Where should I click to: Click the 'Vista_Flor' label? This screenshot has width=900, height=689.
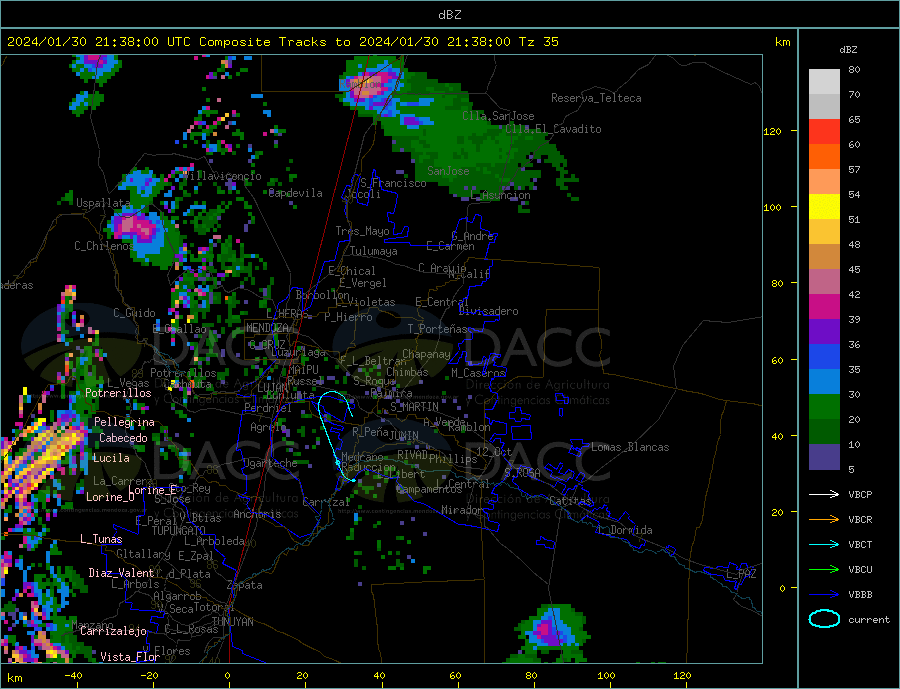point(130,656)
